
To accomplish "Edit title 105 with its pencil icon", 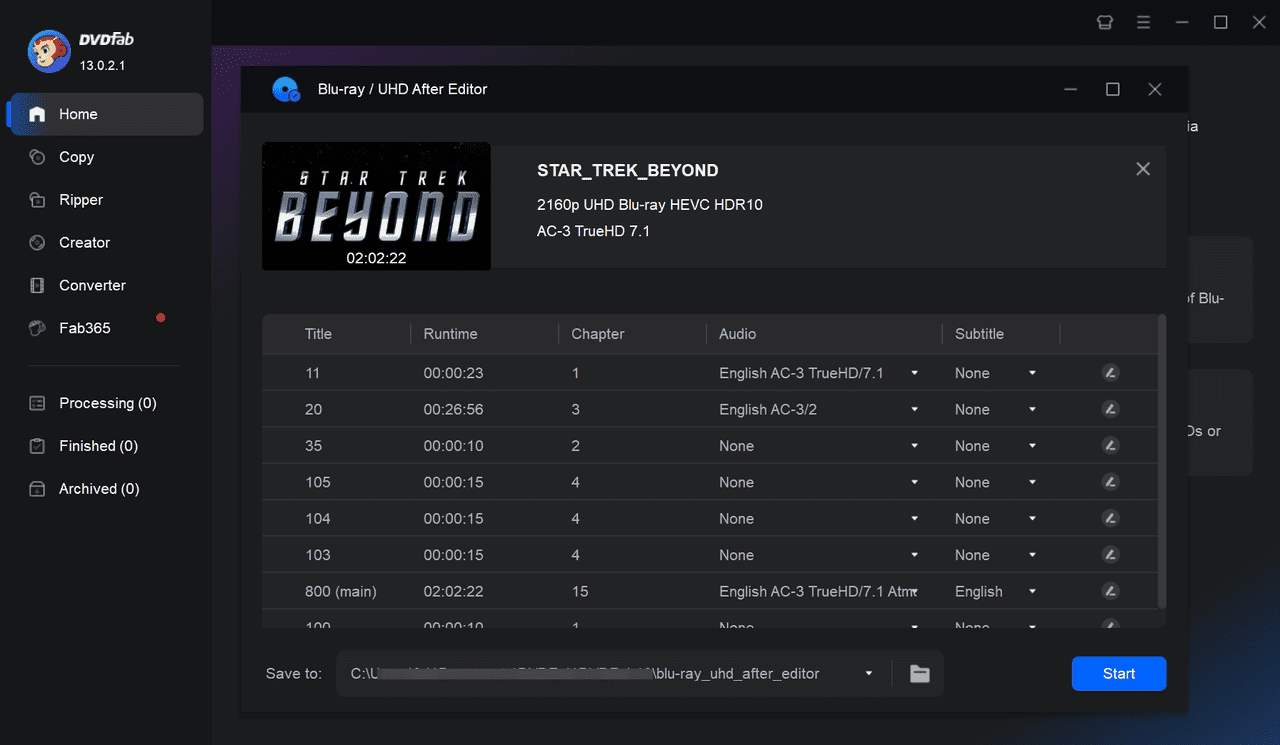I will tap(1110, 482).
